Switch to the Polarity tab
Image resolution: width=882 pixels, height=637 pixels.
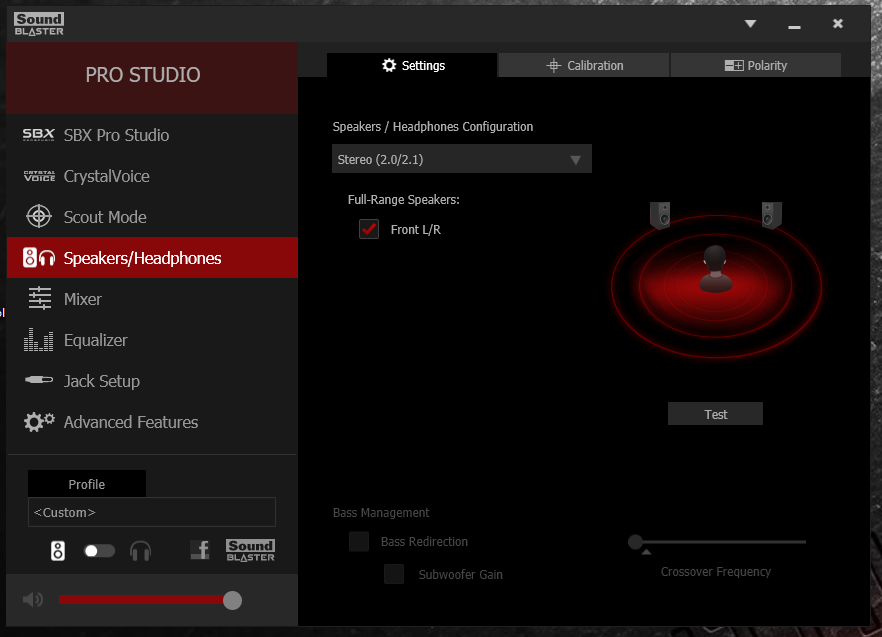(x=756, y=65)
